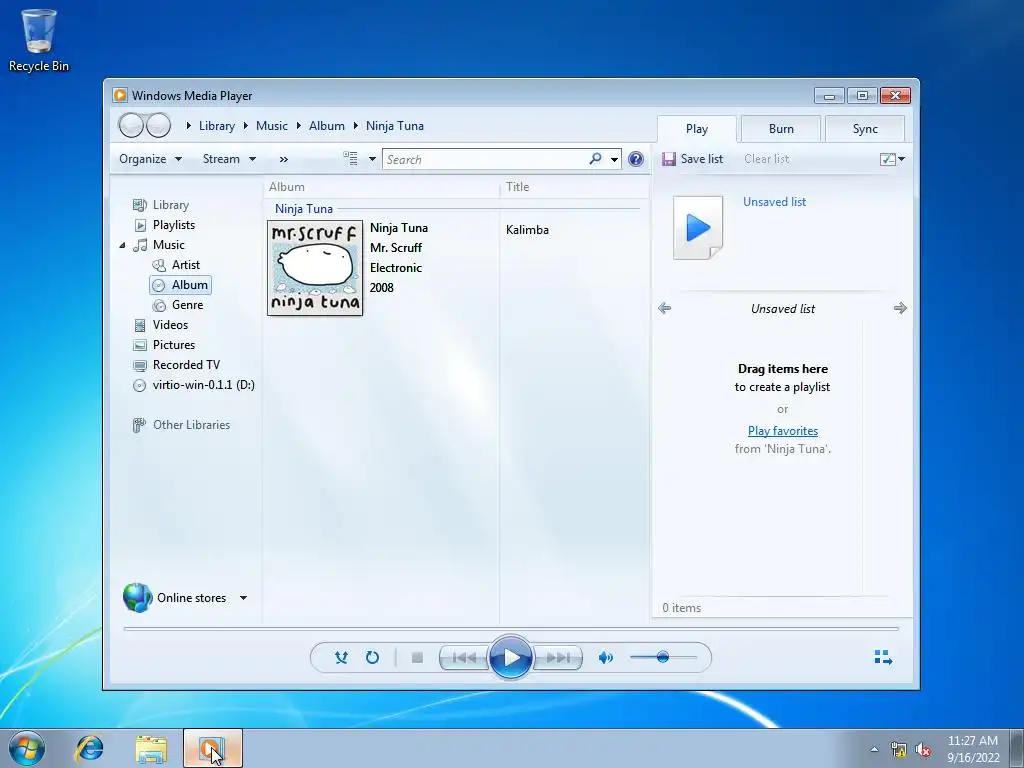Select Album under Music

180,285
